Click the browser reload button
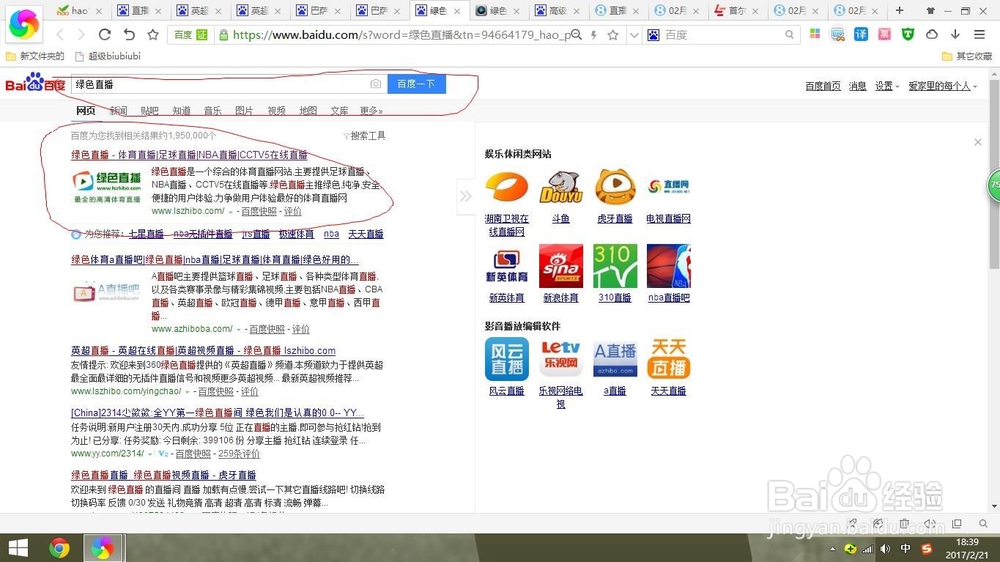The width and height of the screenshot is (1000, 562). pyautogui.click(x=105, y=34)
